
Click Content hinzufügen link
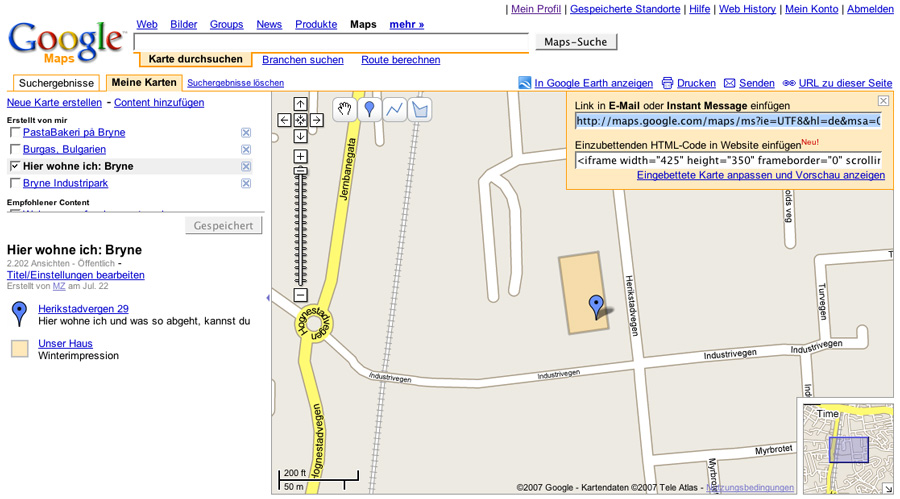159,102
